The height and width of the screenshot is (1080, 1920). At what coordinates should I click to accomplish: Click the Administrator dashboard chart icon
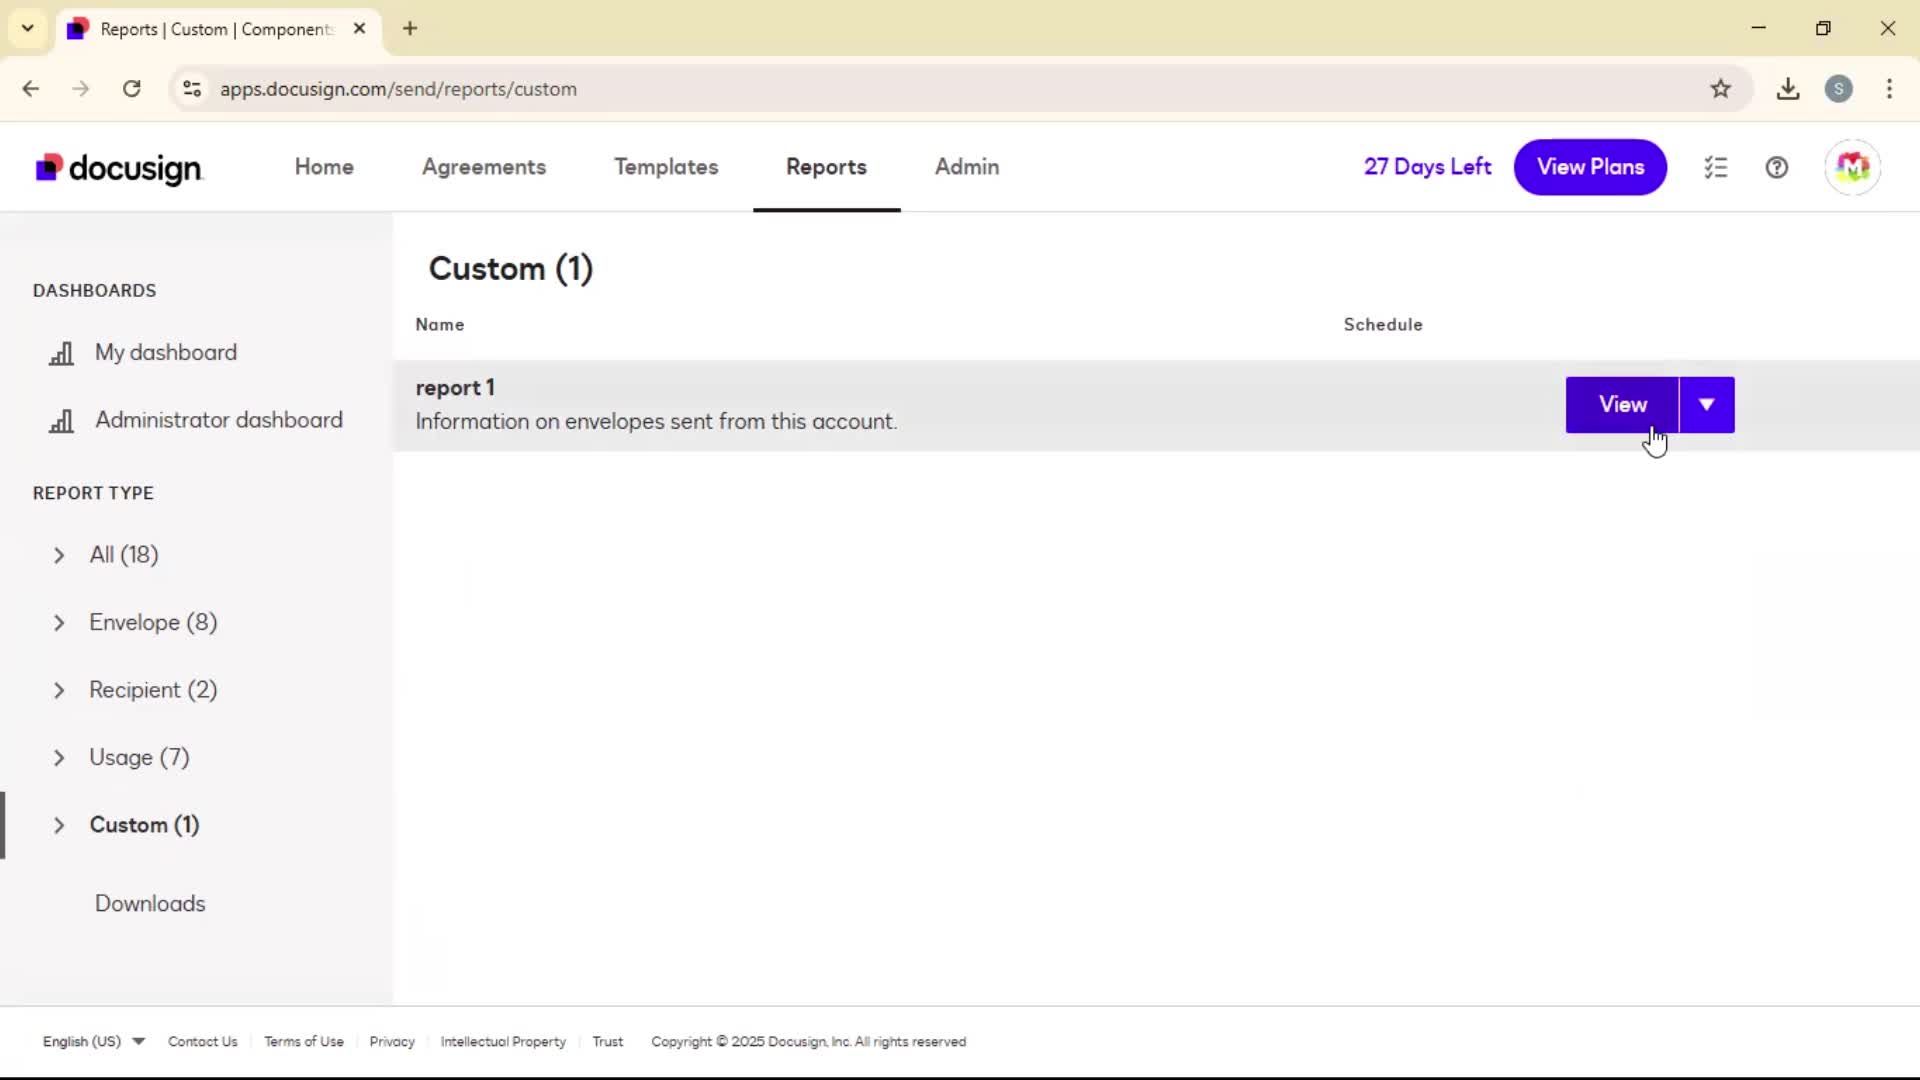[61, 421]
